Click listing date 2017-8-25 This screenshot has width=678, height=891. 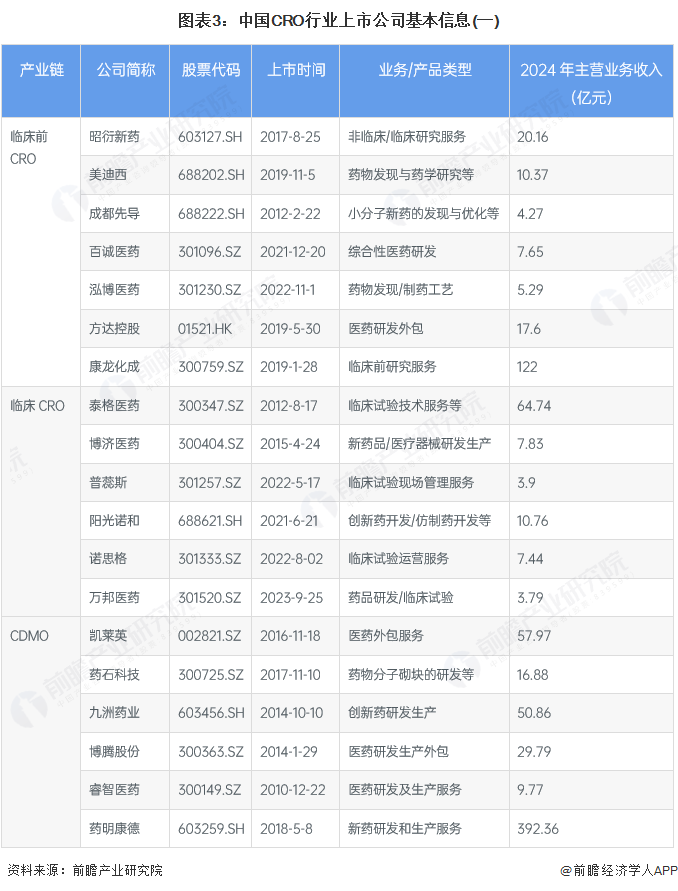click(290, 137)
